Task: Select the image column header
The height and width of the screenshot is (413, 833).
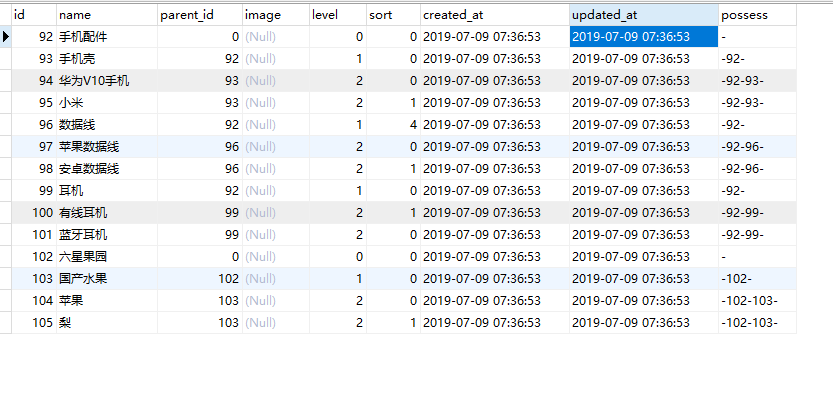Action: [x=276, y=15]
